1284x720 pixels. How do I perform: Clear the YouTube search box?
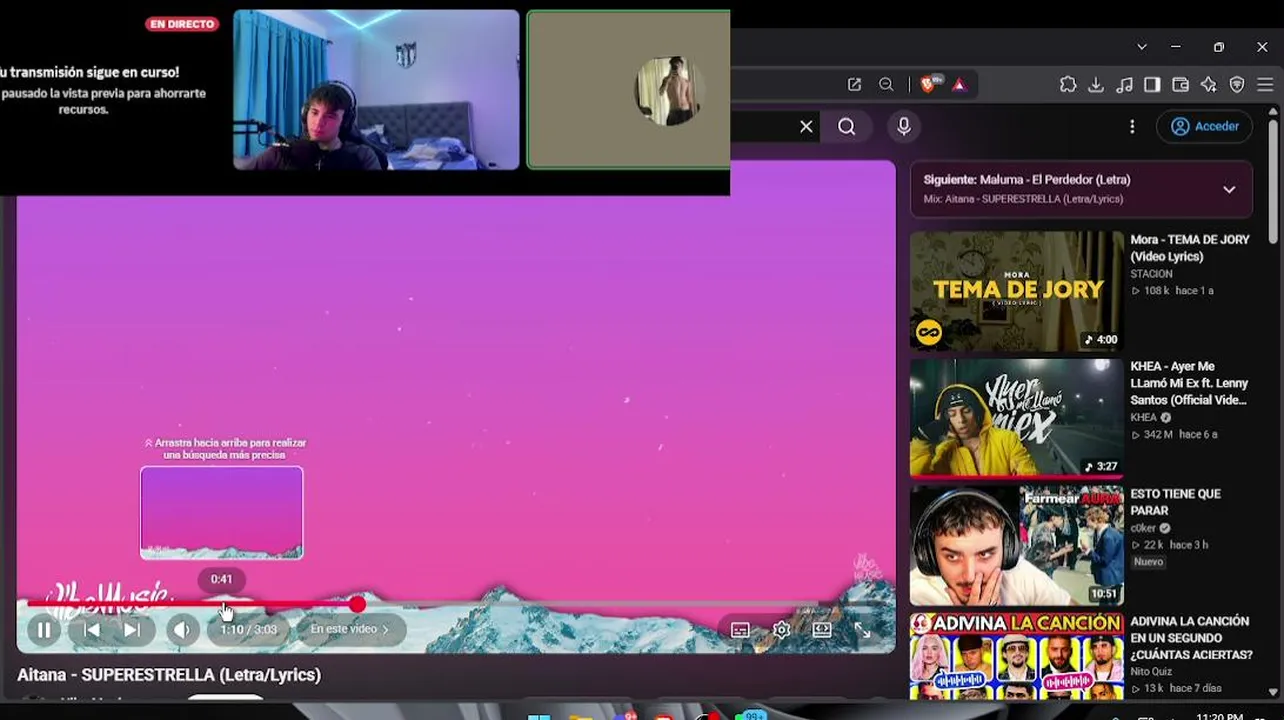[x=806, y=127]
